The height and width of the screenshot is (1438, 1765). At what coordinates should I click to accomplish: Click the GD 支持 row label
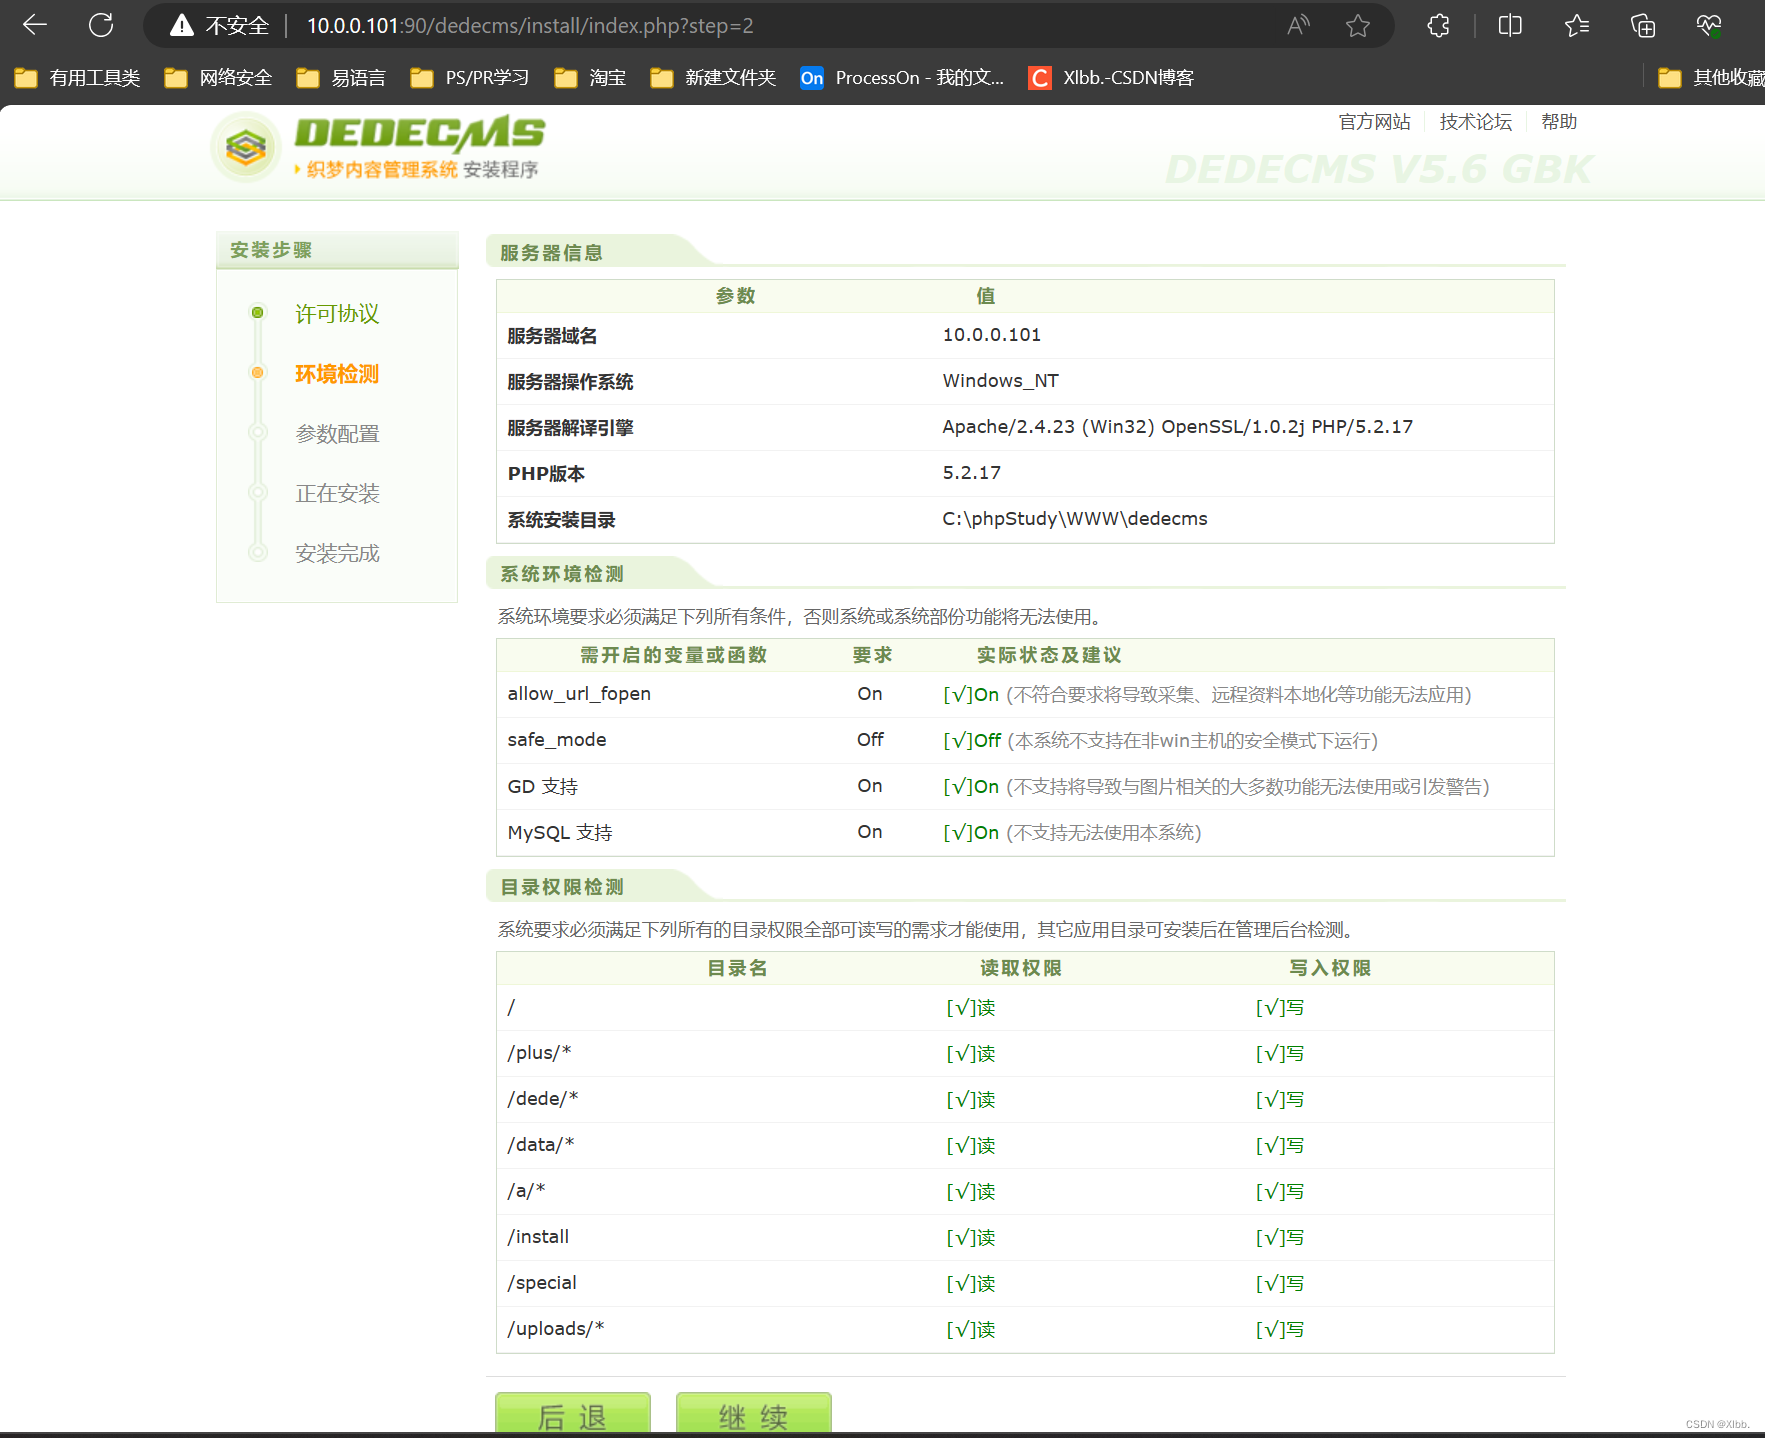[x=543, y=786]
